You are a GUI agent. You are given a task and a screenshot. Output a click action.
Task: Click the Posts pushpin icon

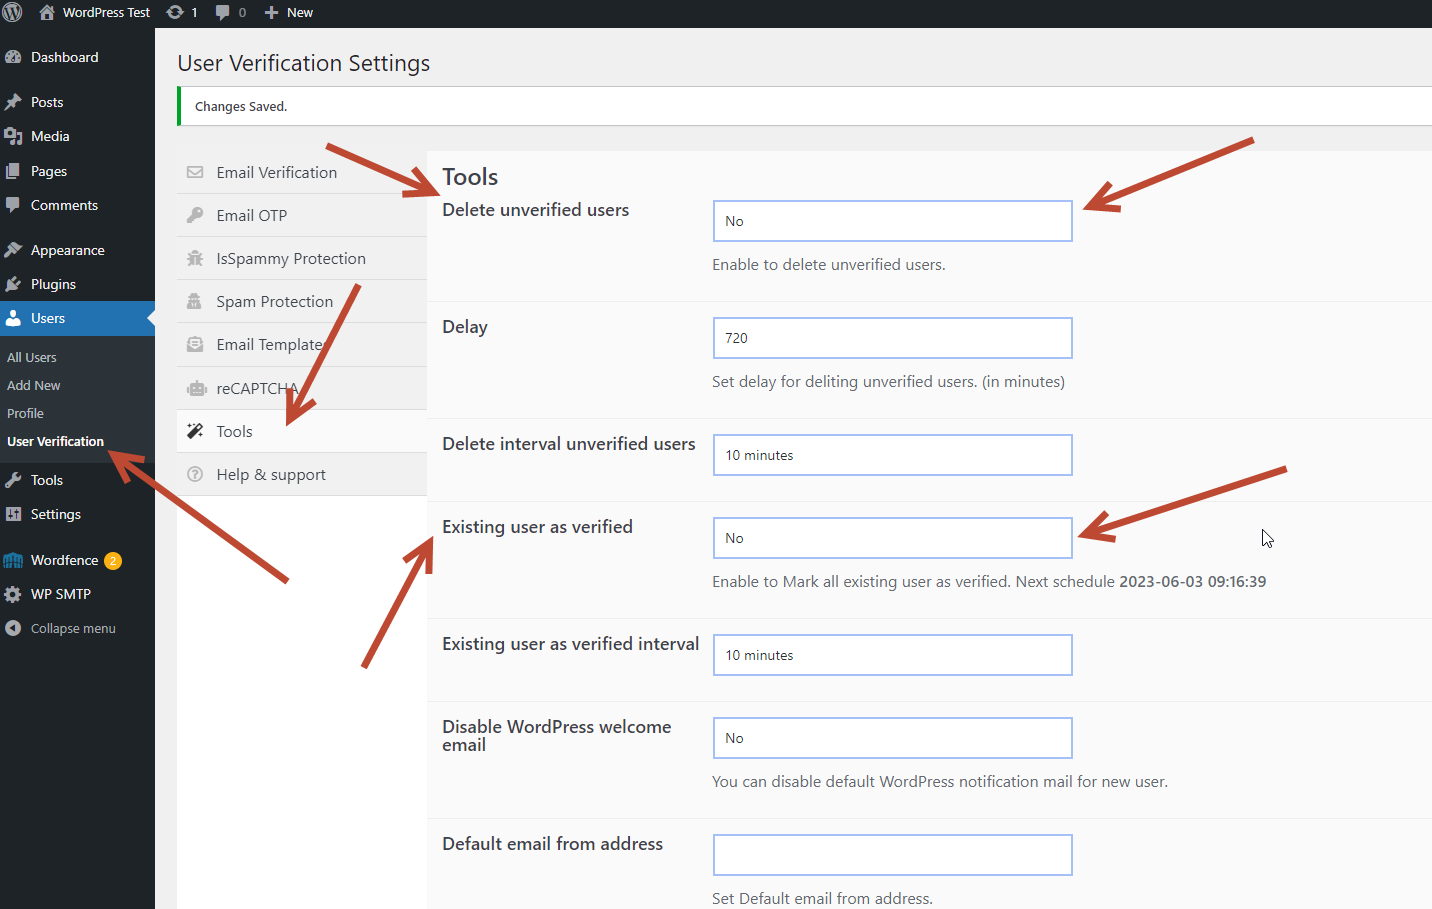click(13, 102)
